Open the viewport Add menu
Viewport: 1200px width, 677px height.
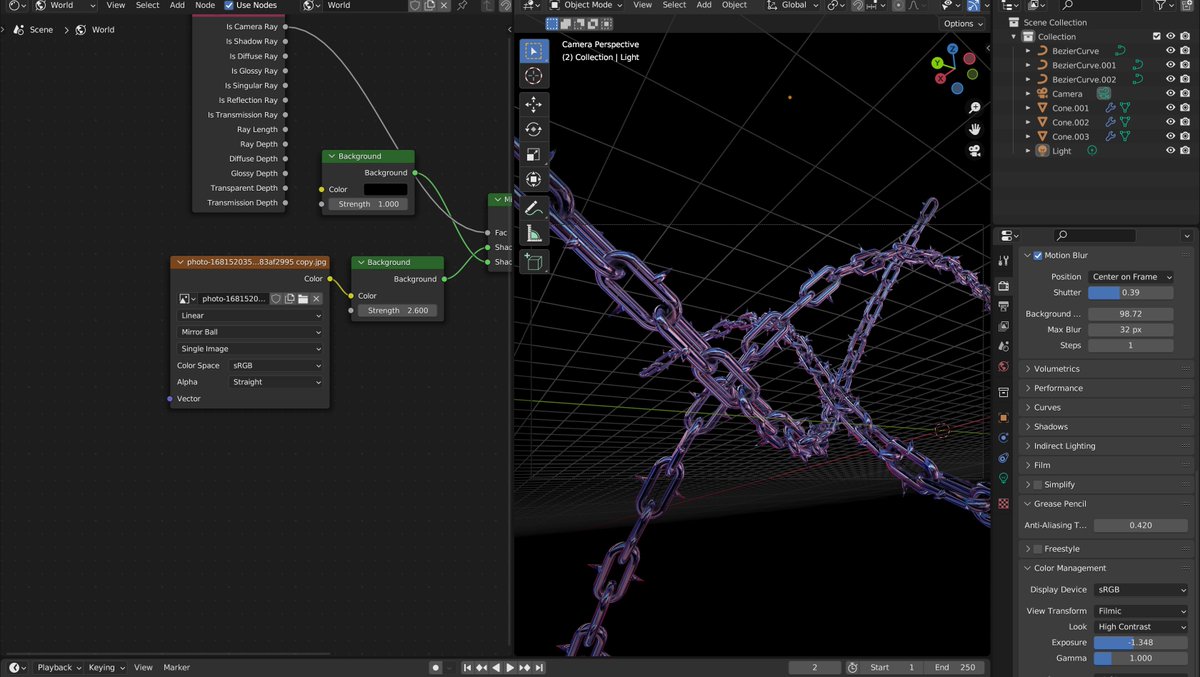coord(704,5)
